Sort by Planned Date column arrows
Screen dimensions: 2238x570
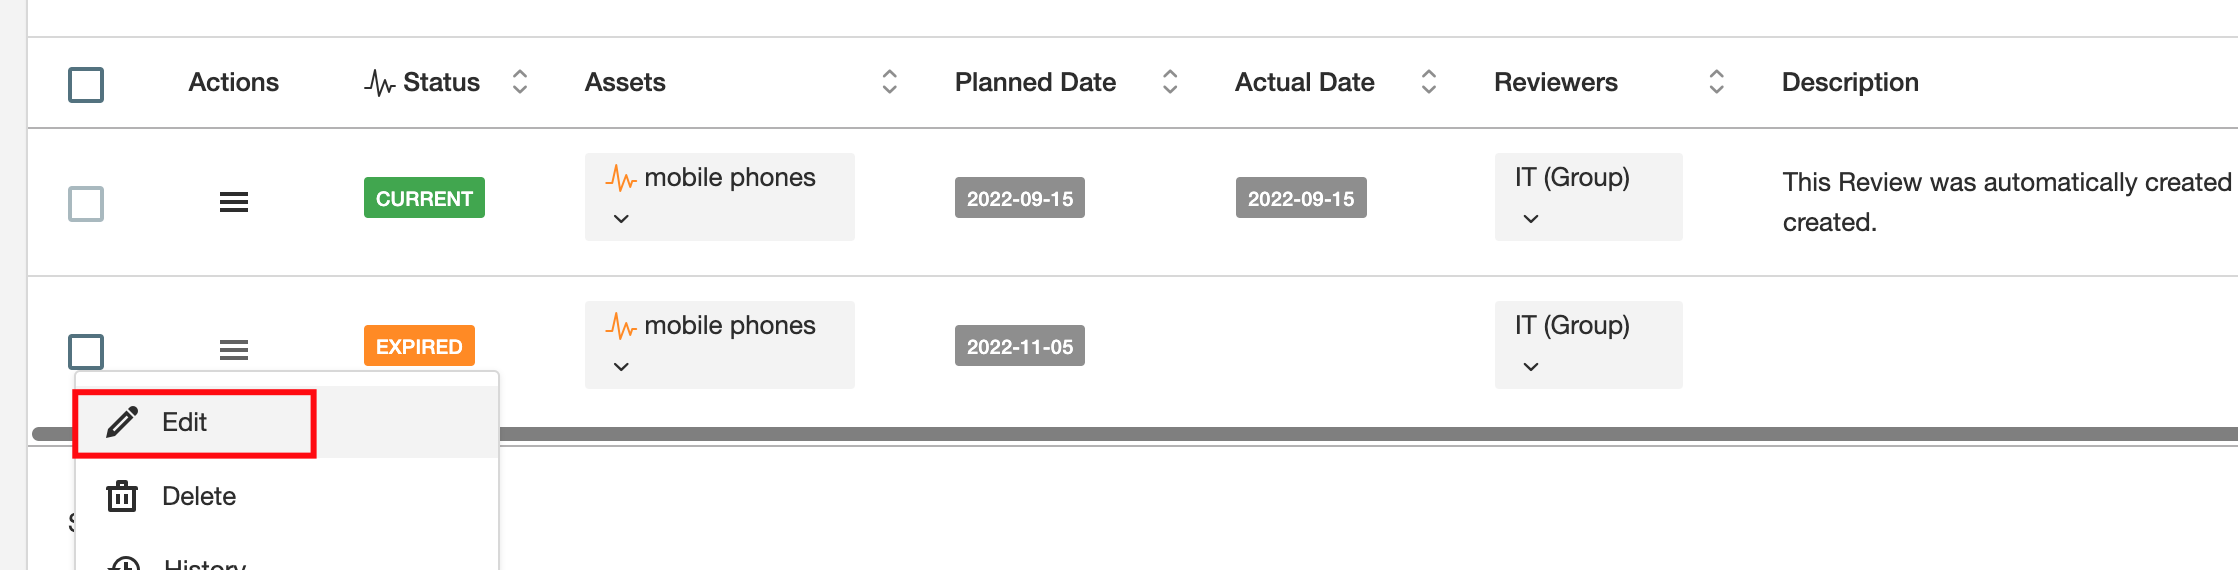(x=1169, y=82)
